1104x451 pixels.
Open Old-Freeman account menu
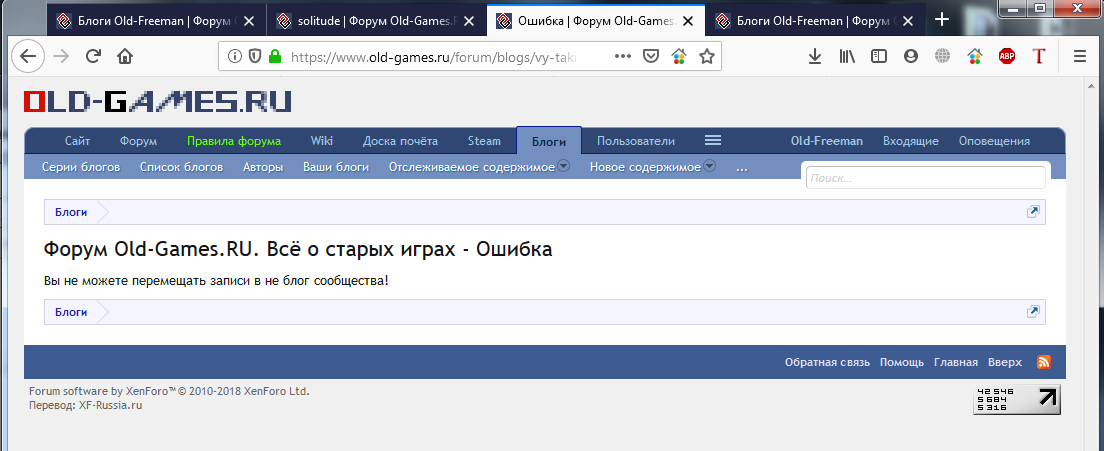click(x=827, y=141)
